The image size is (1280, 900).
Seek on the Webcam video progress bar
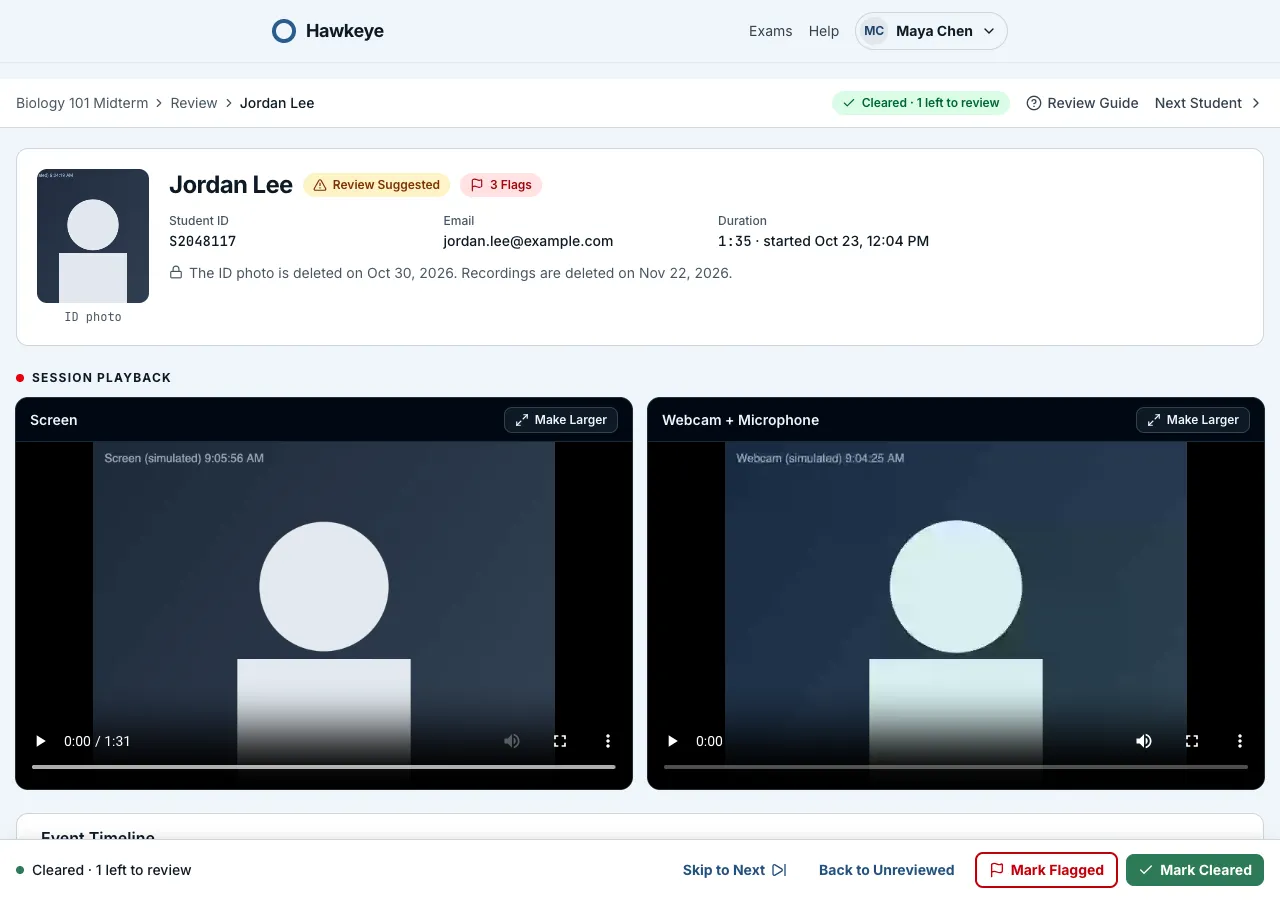(x=956, y=767)
